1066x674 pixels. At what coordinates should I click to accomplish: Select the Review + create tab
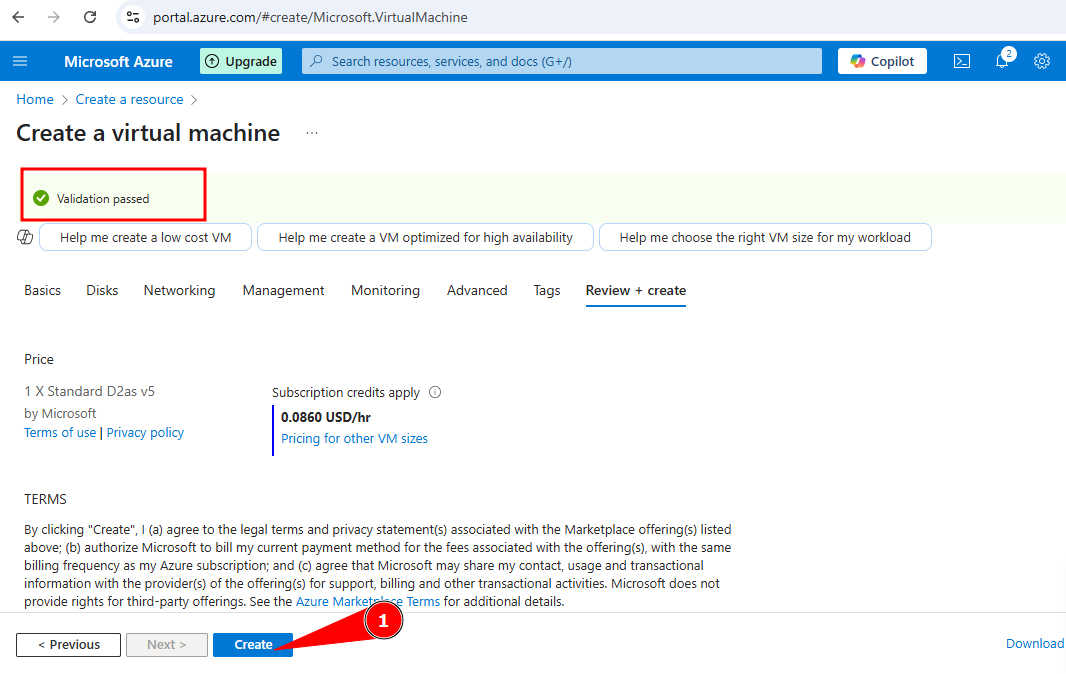636,290
